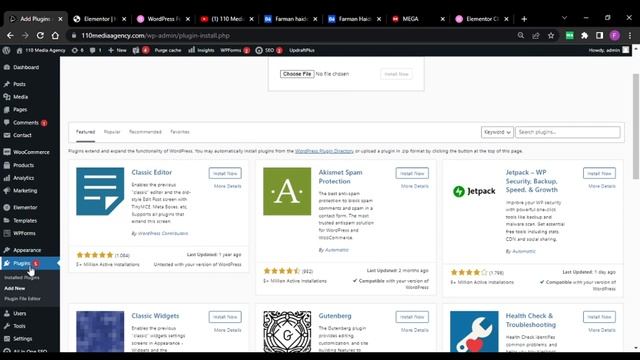Click the zoom magnifier icon in address bar

coord(521,36)
